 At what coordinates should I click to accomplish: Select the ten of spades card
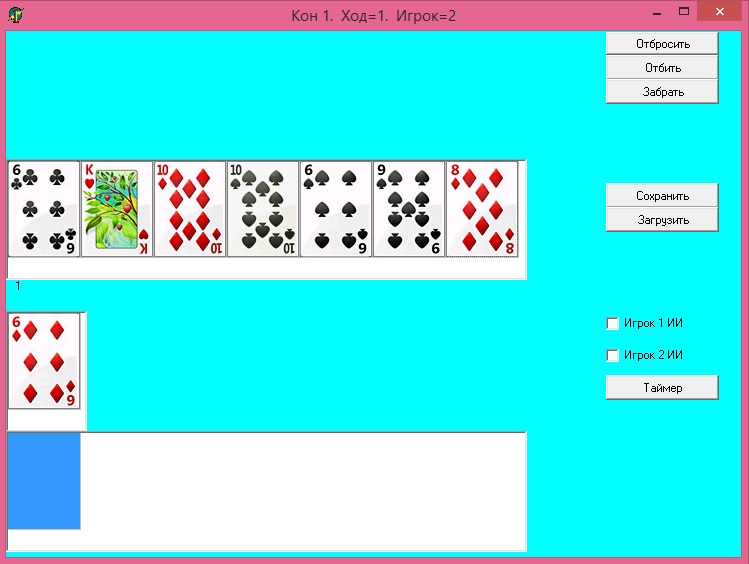click(x=263, y=209)
